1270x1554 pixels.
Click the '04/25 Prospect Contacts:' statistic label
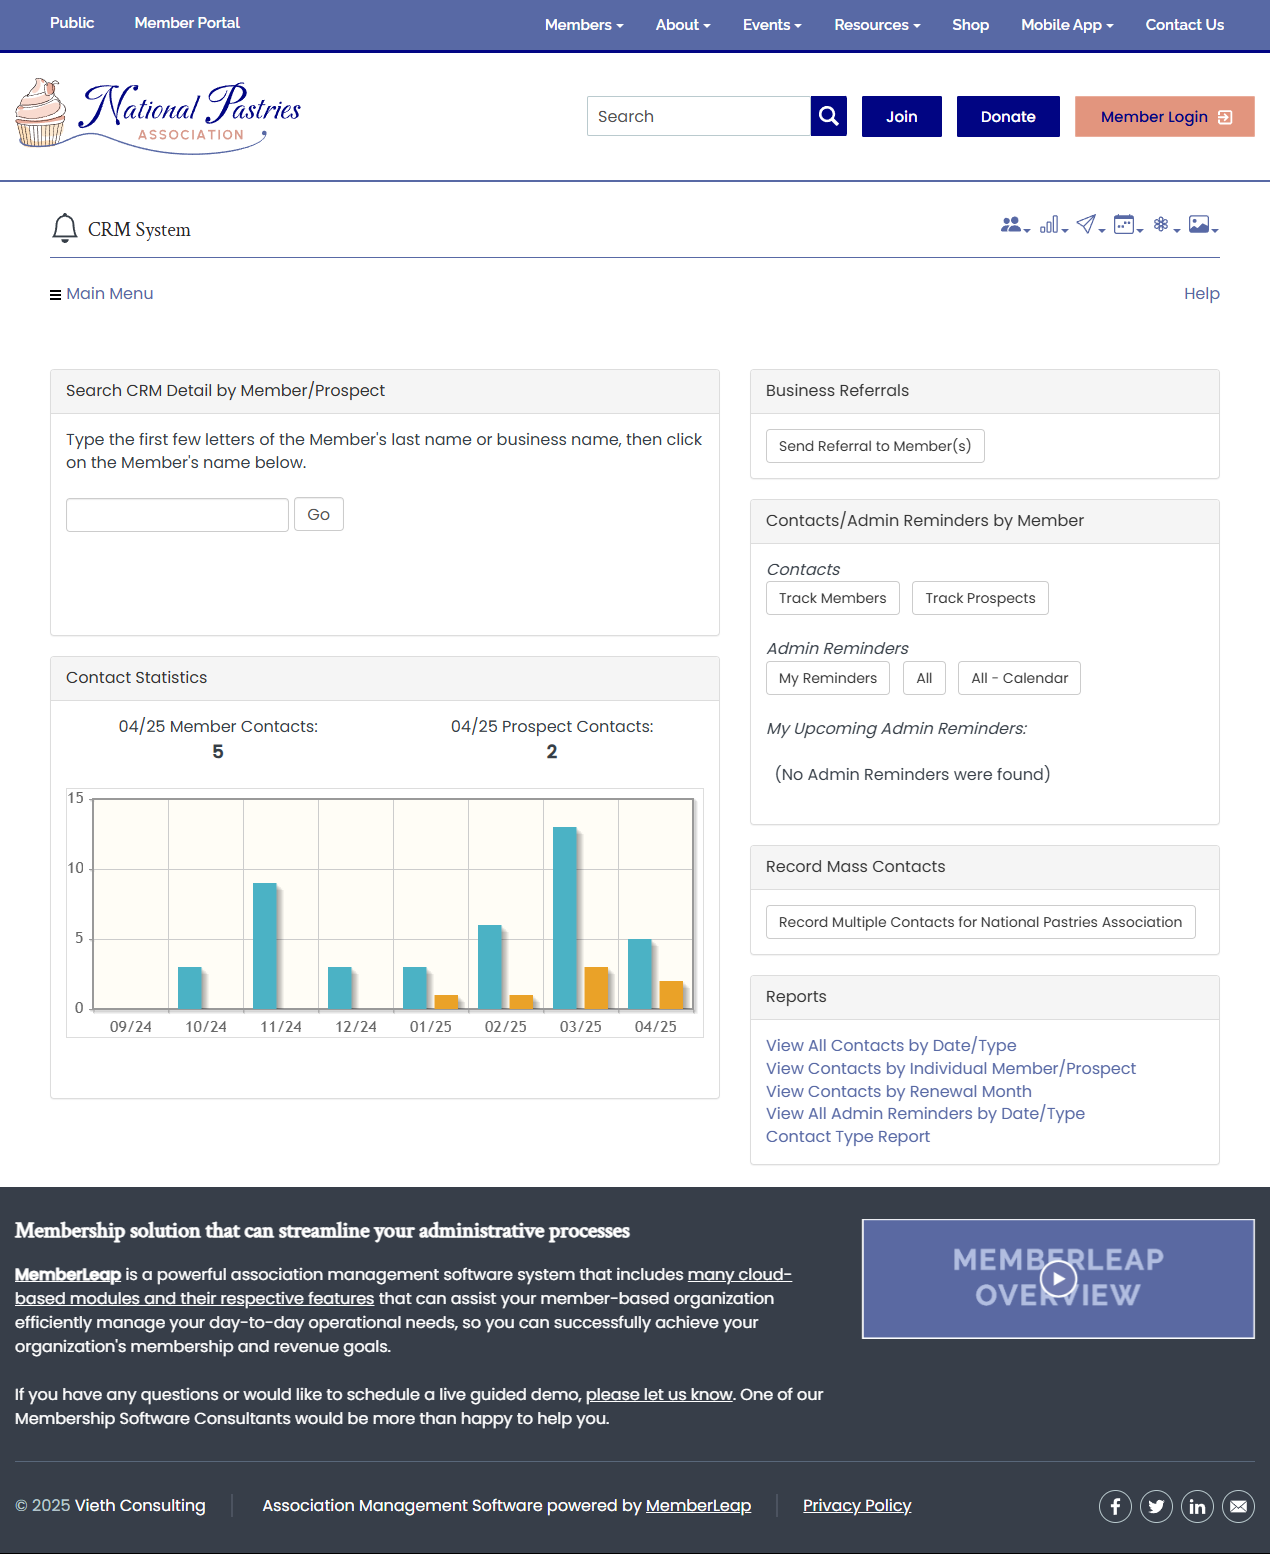(x=552, y=727)
